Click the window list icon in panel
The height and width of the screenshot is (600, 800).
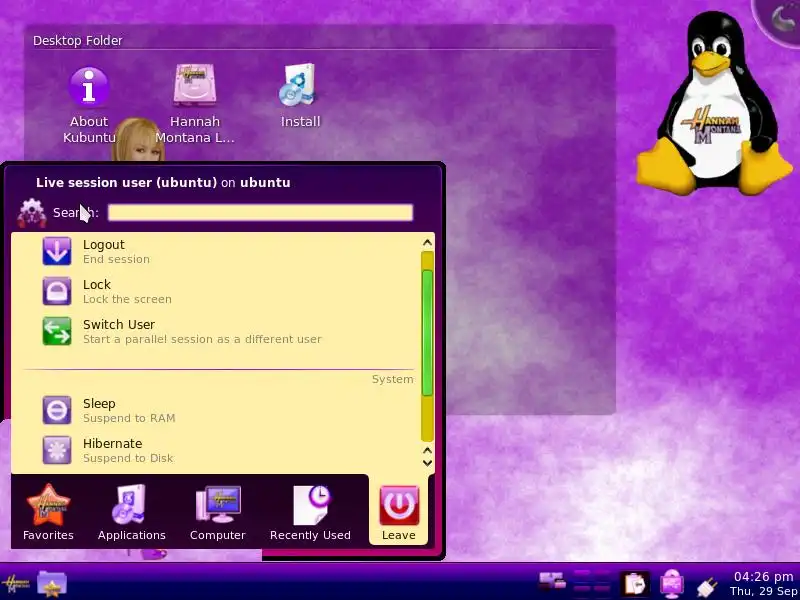(x=553, y=581)
